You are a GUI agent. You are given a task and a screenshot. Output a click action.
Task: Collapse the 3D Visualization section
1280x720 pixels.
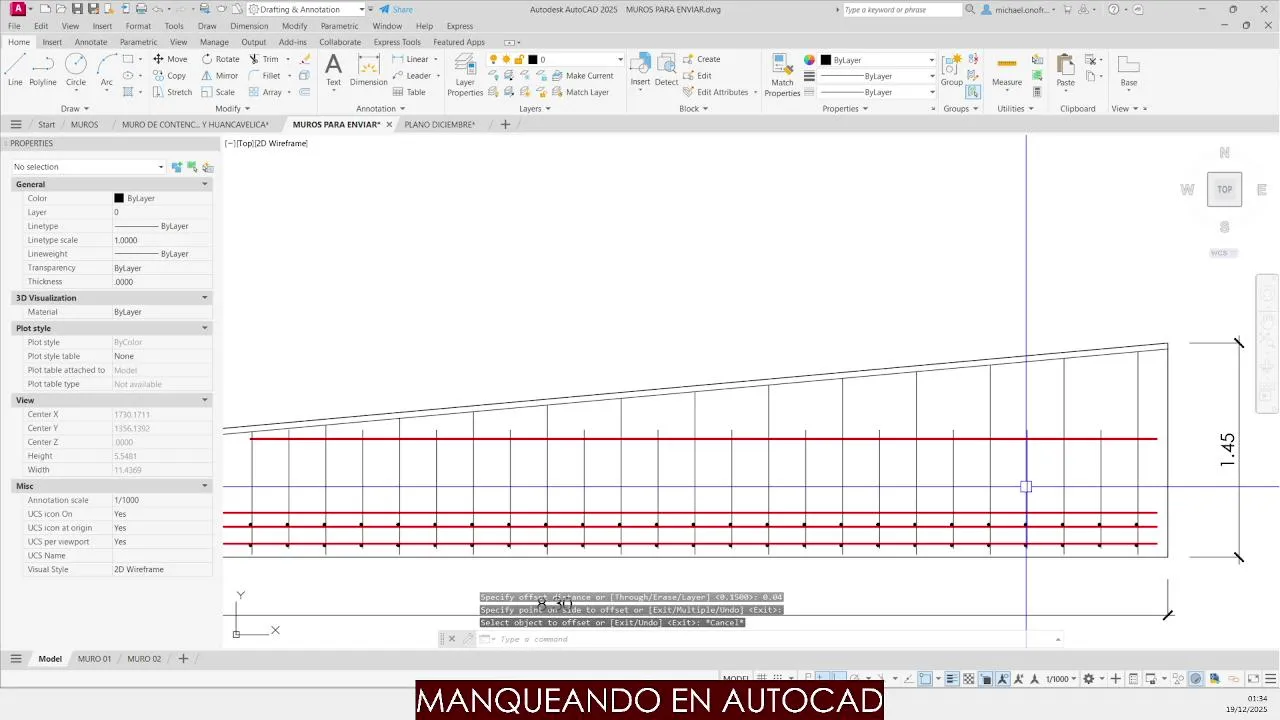click(x=205, y=298)
